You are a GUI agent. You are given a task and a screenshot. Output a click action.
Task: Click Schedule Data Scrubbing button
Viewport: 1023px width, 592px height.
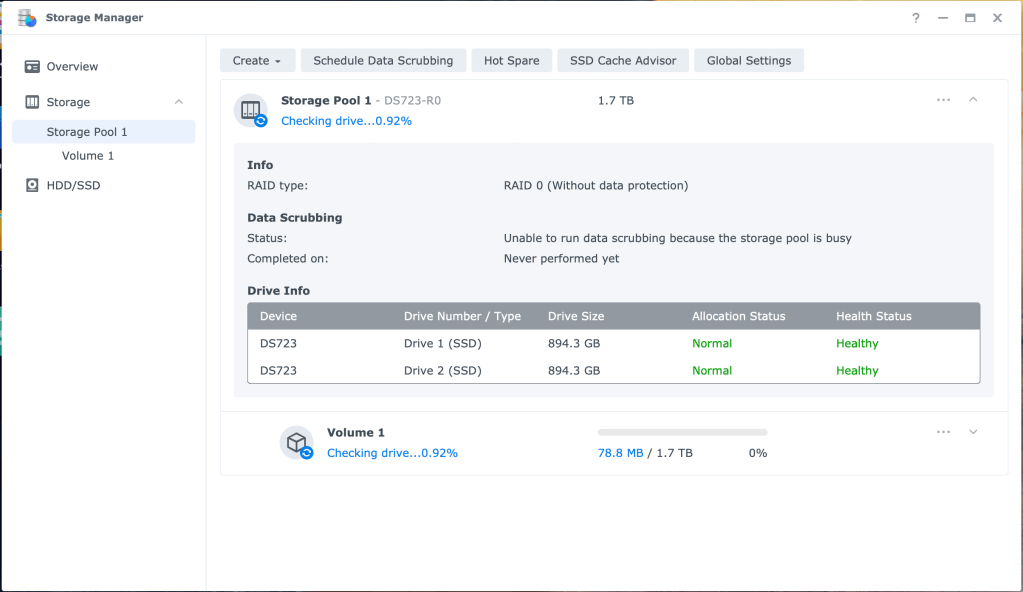(x=383, y=61)
